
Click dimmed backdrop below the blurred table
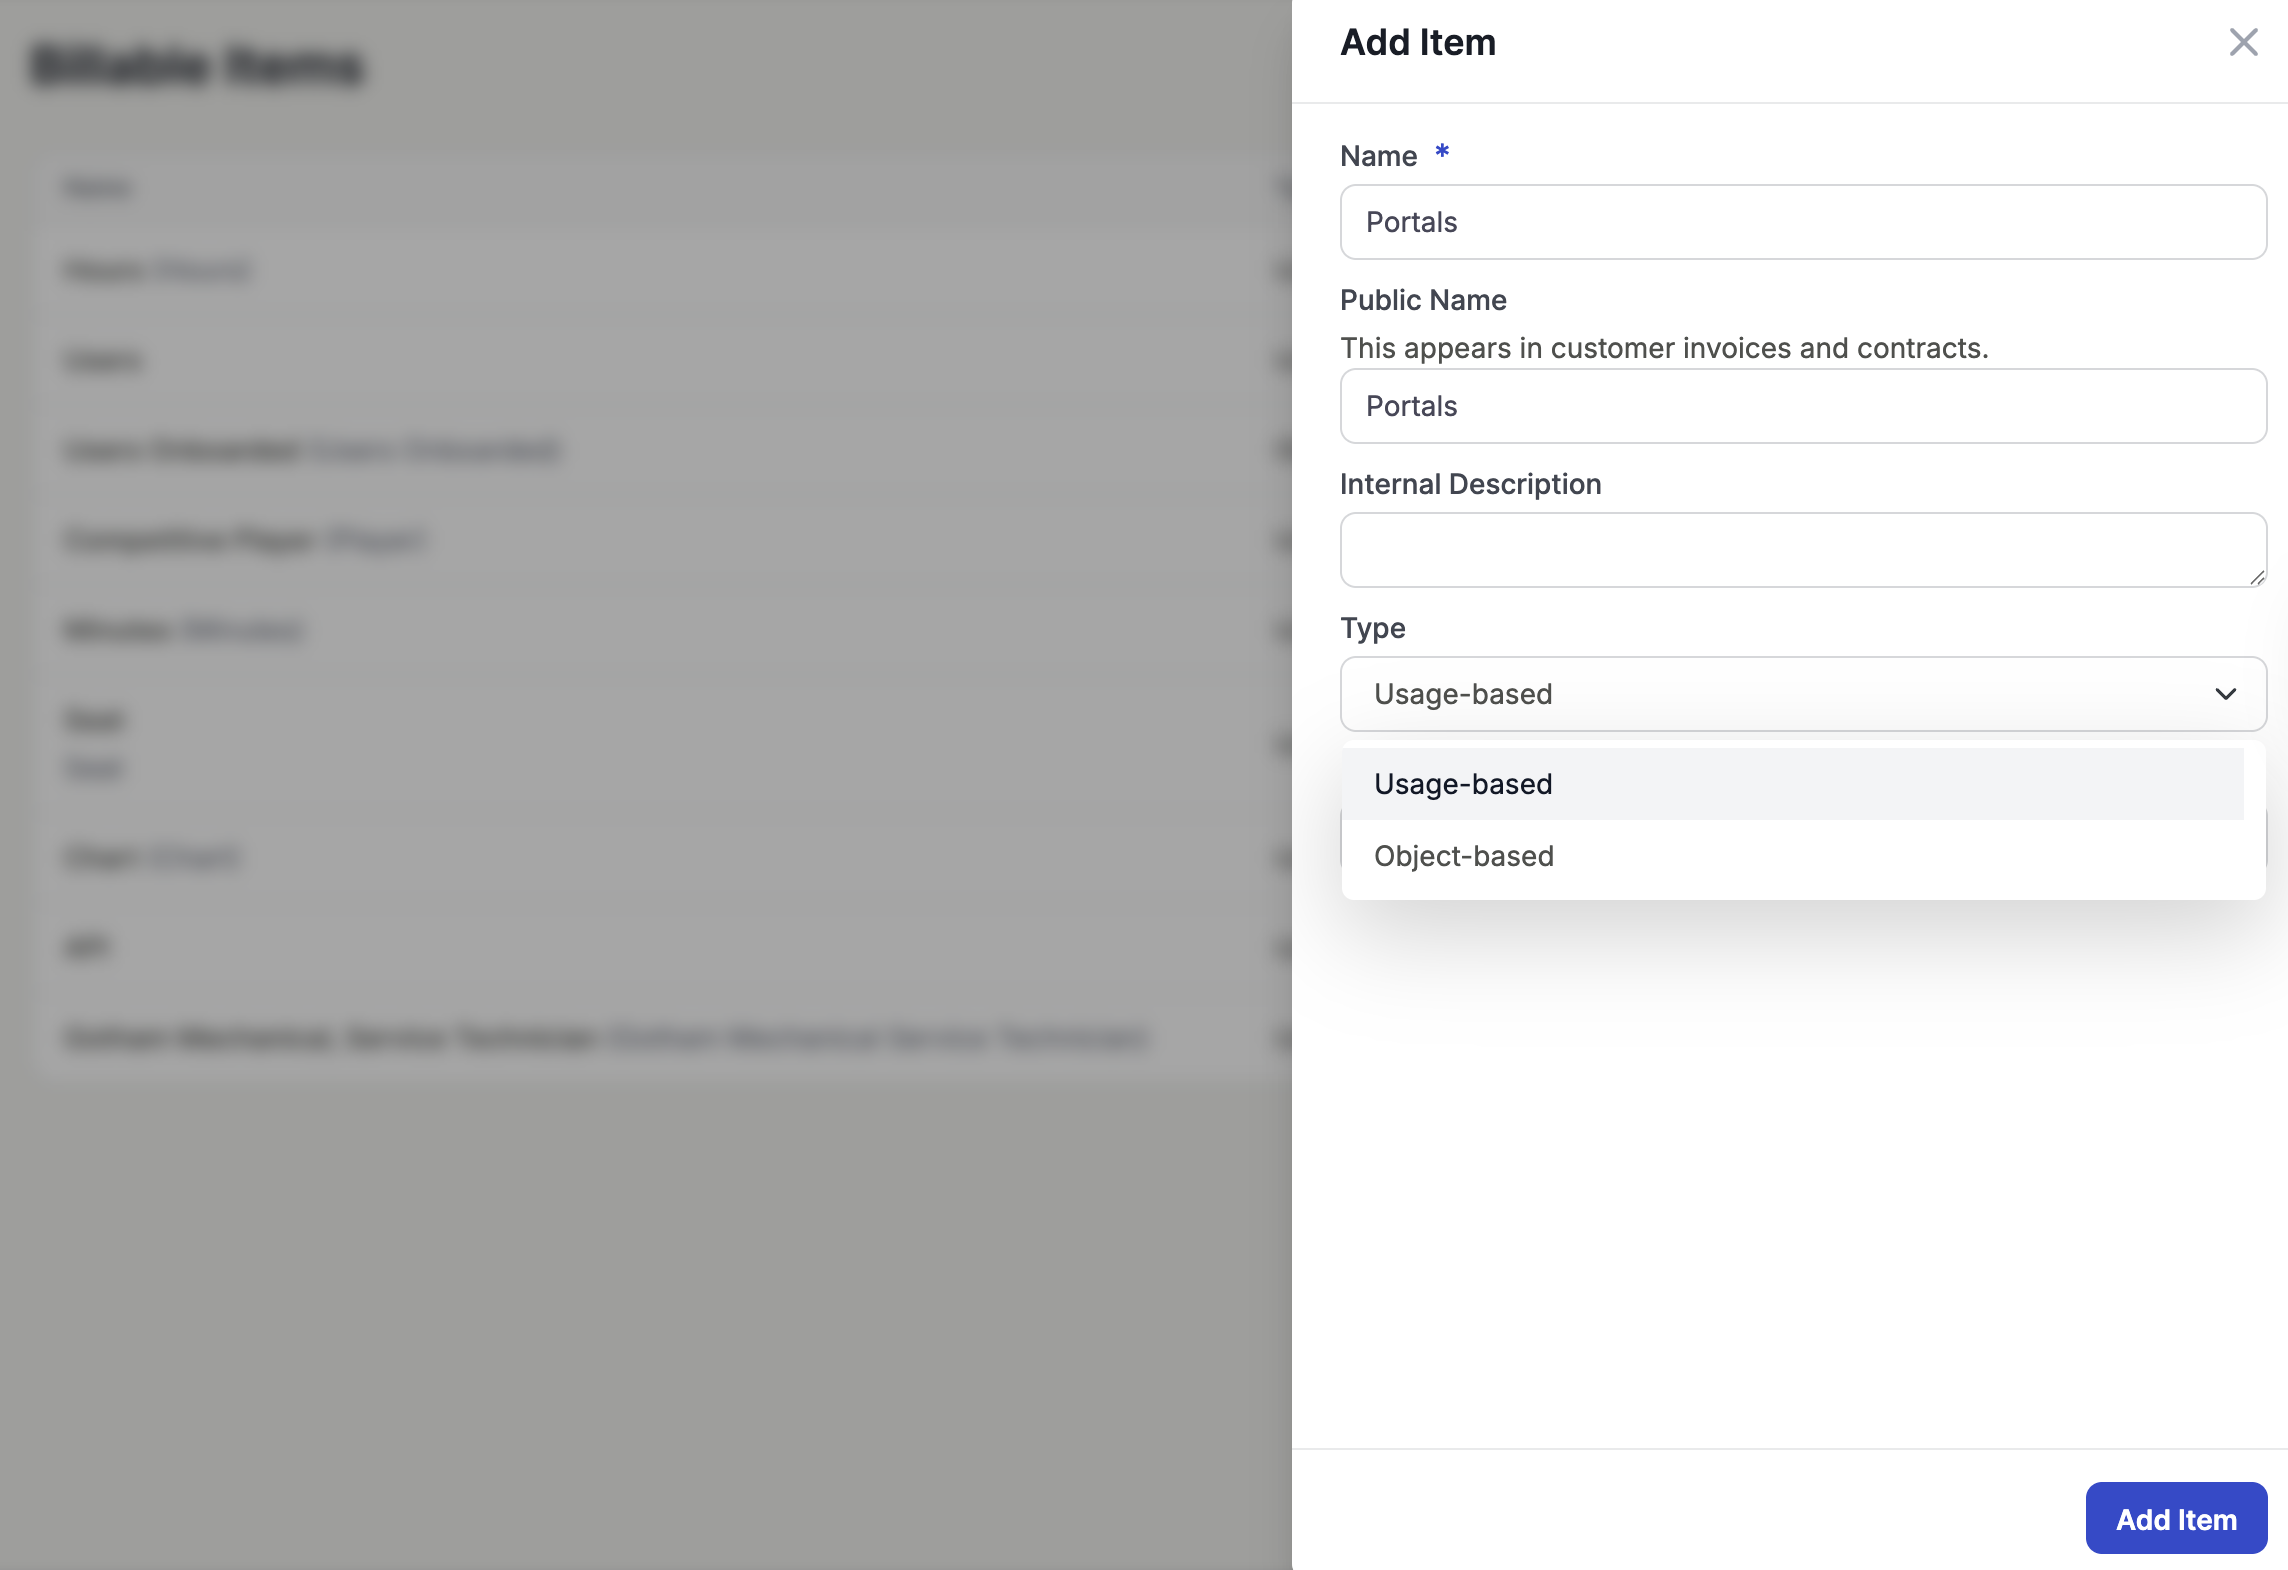pos(640,1300)
